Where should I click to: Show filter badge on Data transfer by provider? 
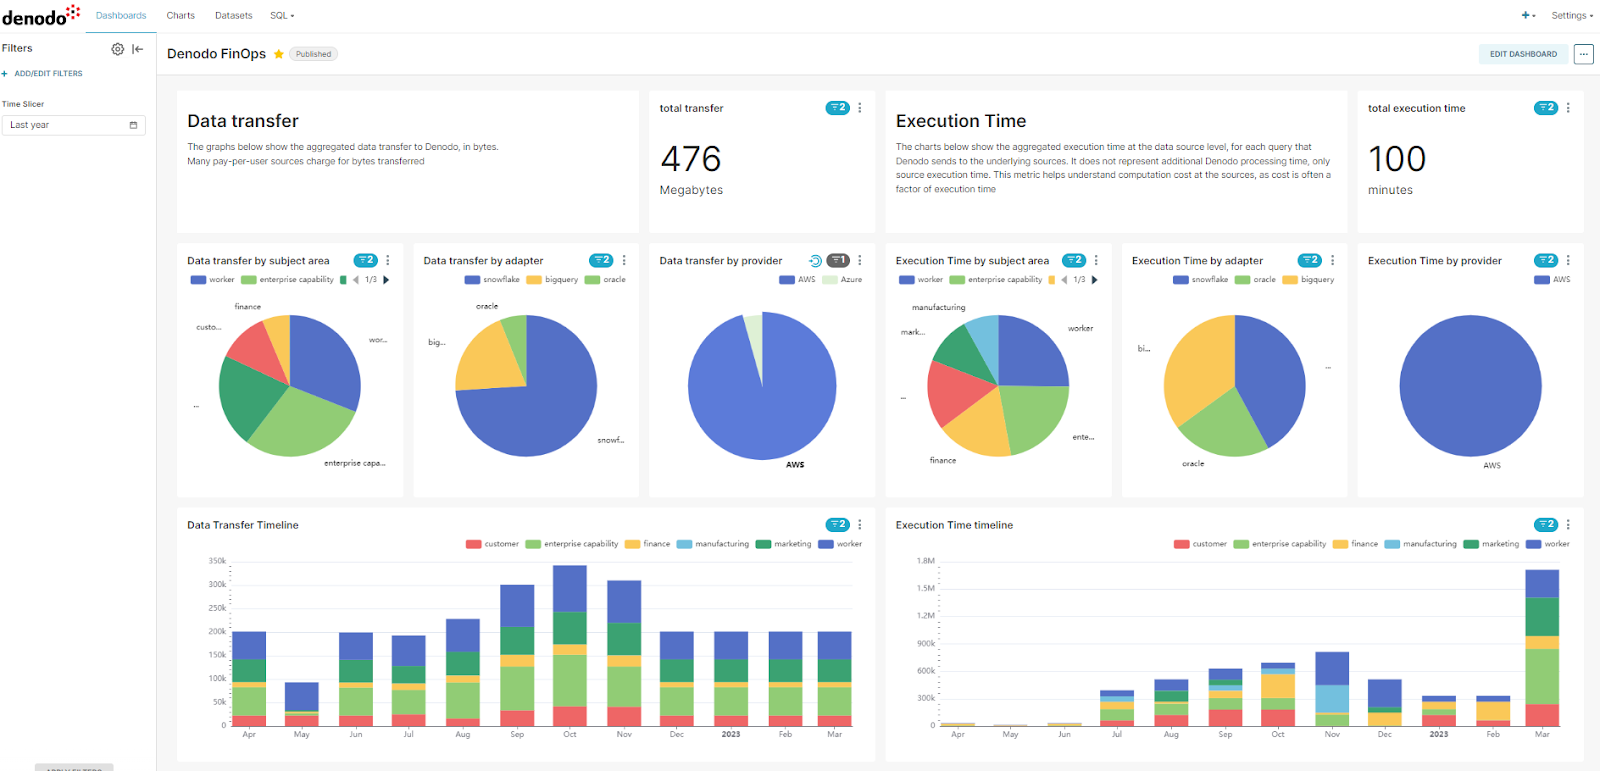(x=838, y=260)
